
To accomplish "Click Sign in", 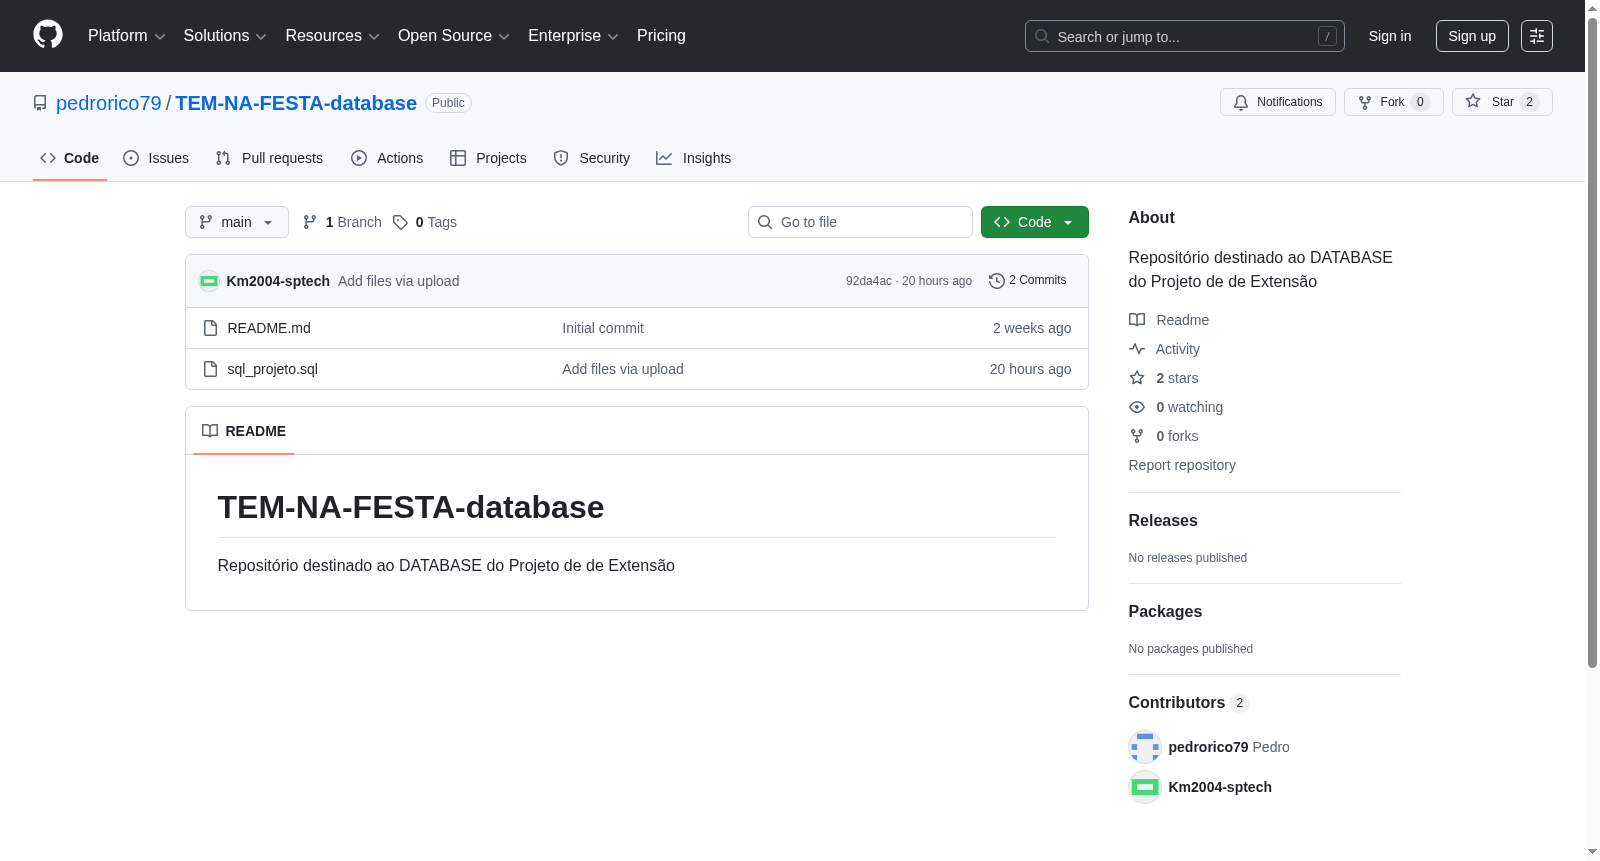I will coord(1390,36).
